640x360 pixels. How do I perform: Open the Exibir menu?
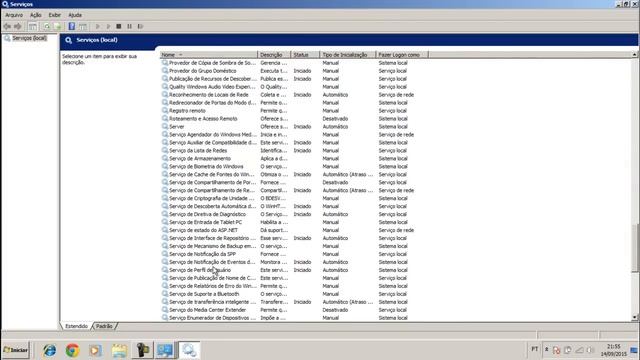[x=54, y=15]
